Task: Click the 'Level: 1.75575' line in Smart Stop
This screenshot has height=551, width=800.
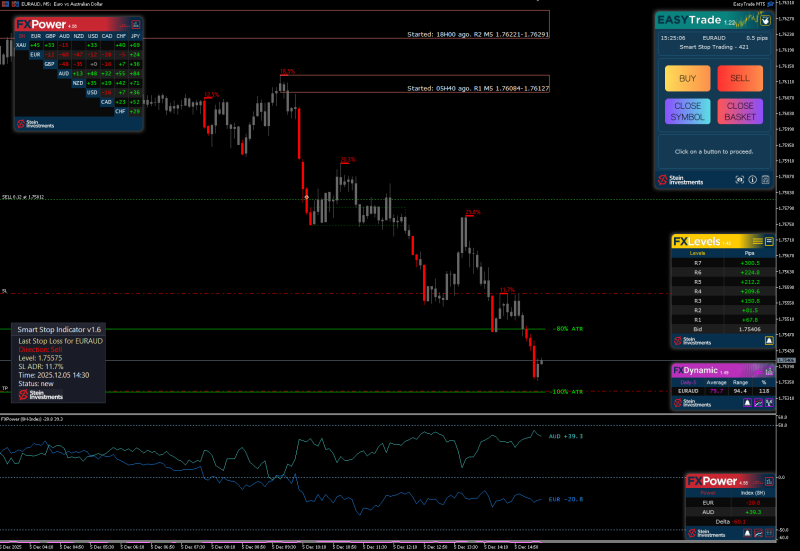Action: coord(40,358)
